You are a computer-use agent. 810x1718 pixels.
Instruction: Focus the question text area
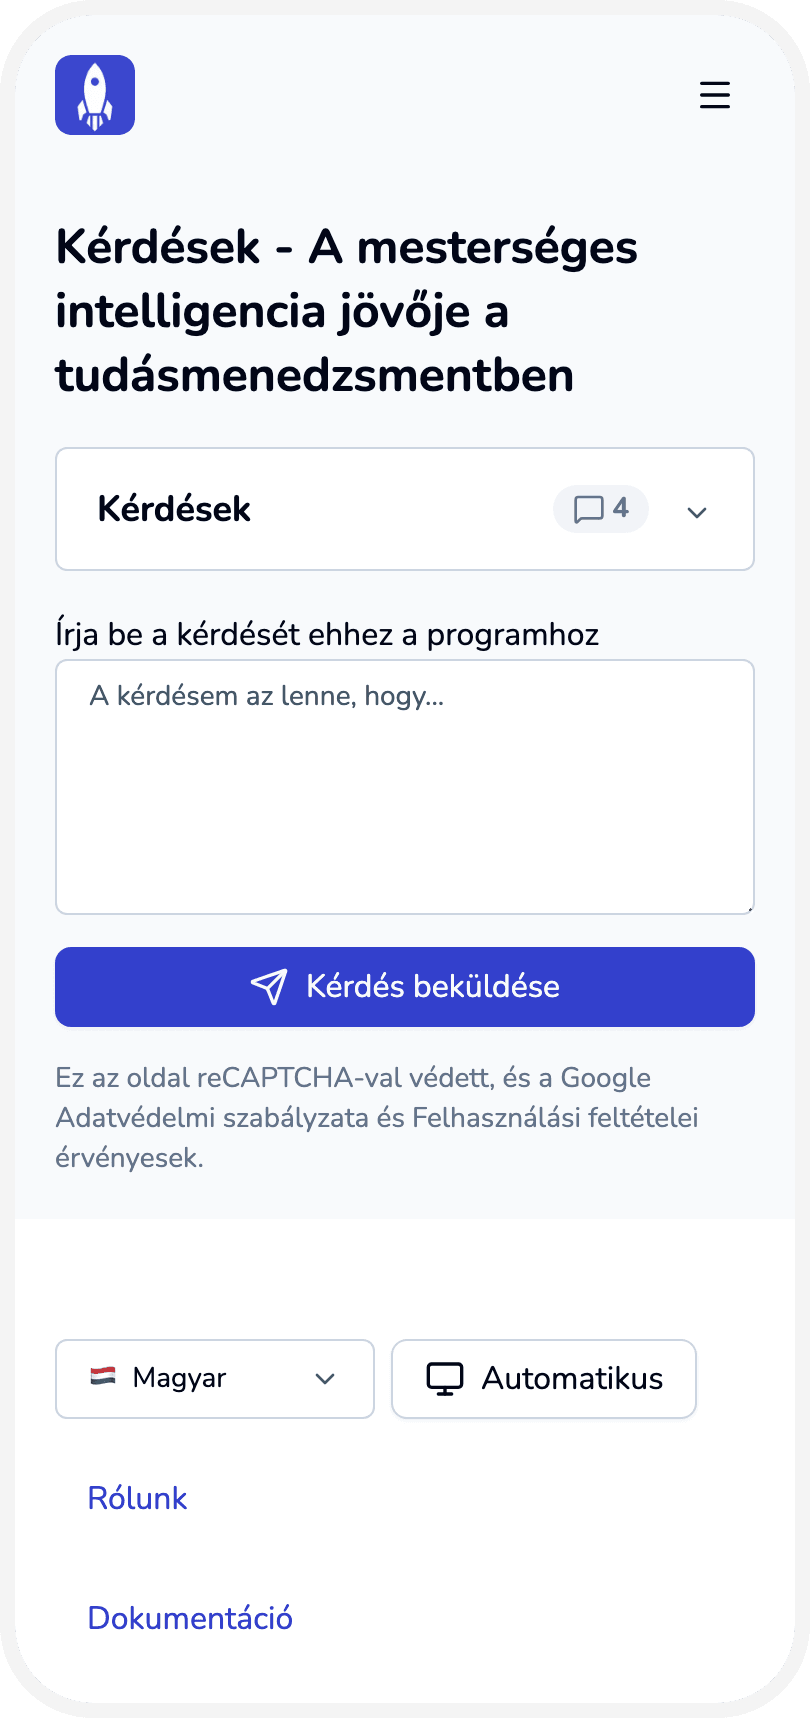pyautogui.click(x=405, y=787)
